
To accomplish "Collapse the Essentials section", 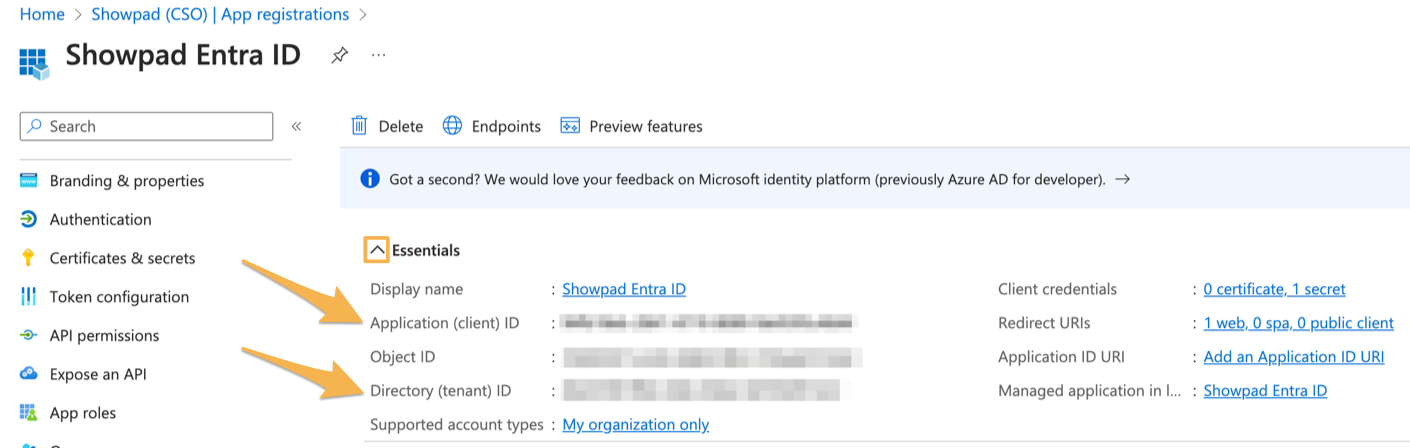I will pos(376,250).
